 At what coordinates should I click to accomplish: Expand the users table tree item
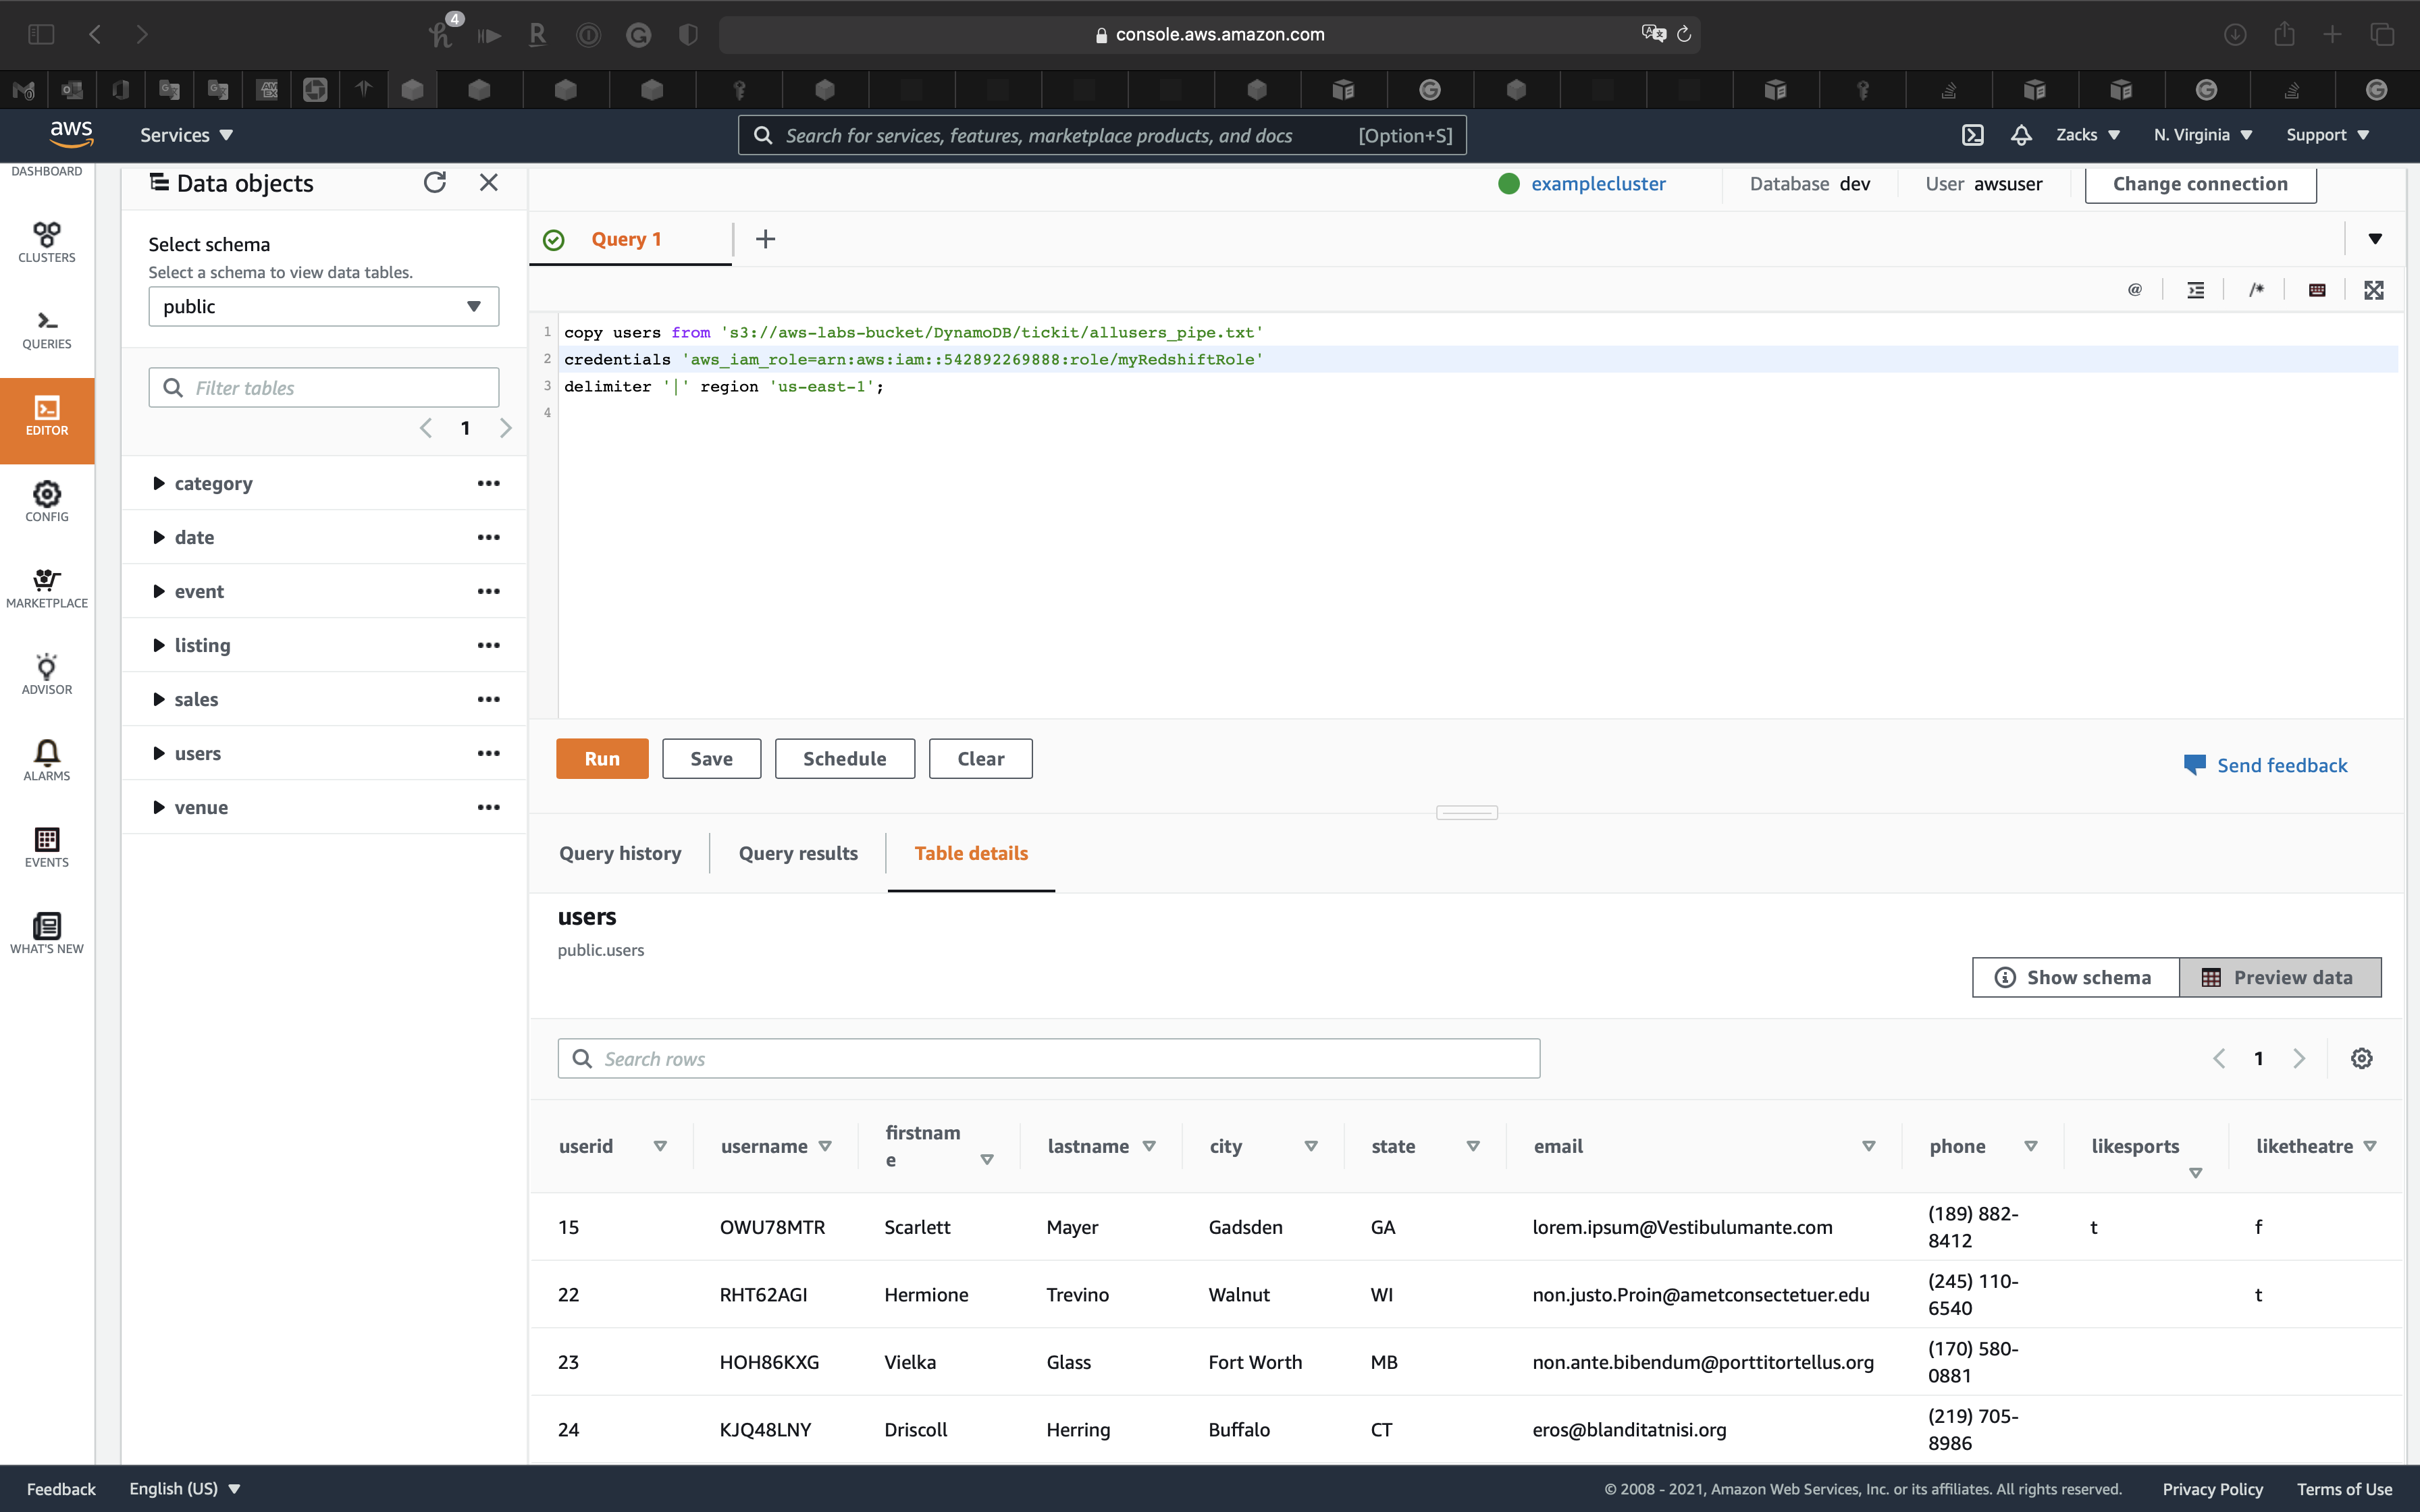[159, 753]
